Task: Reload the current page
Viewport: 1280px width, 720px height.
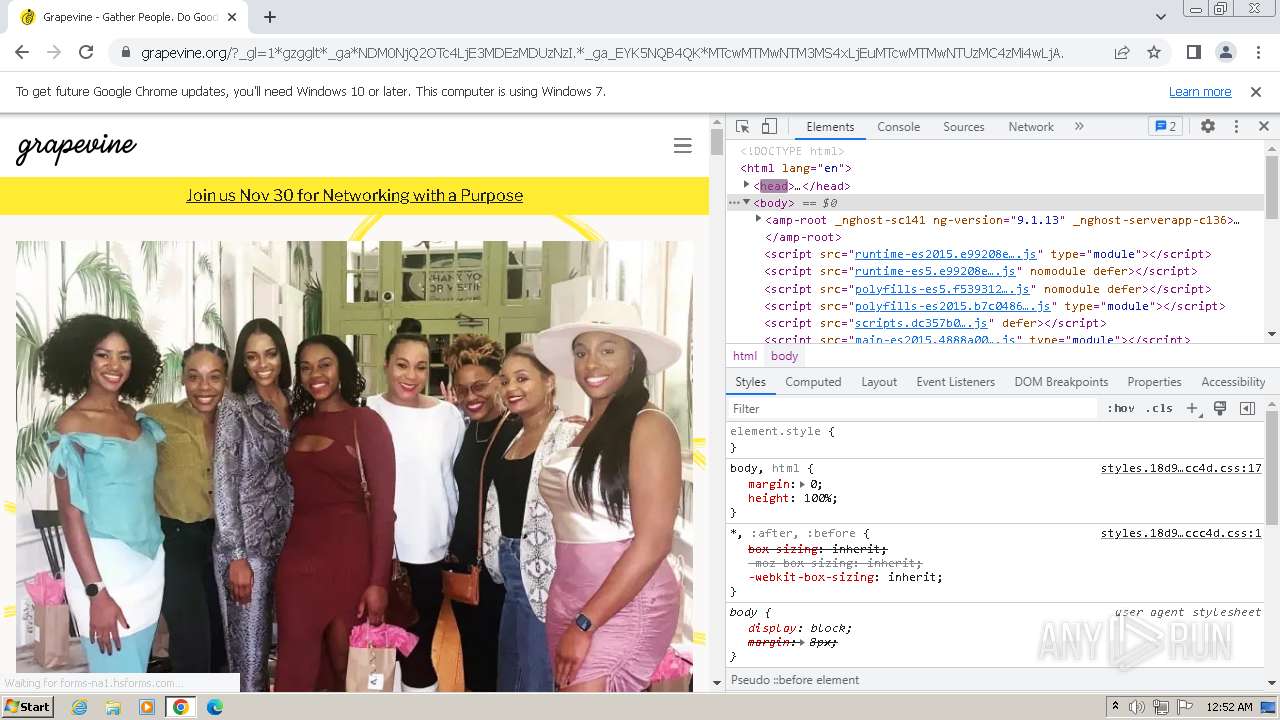Action: (x=86, y=52)
